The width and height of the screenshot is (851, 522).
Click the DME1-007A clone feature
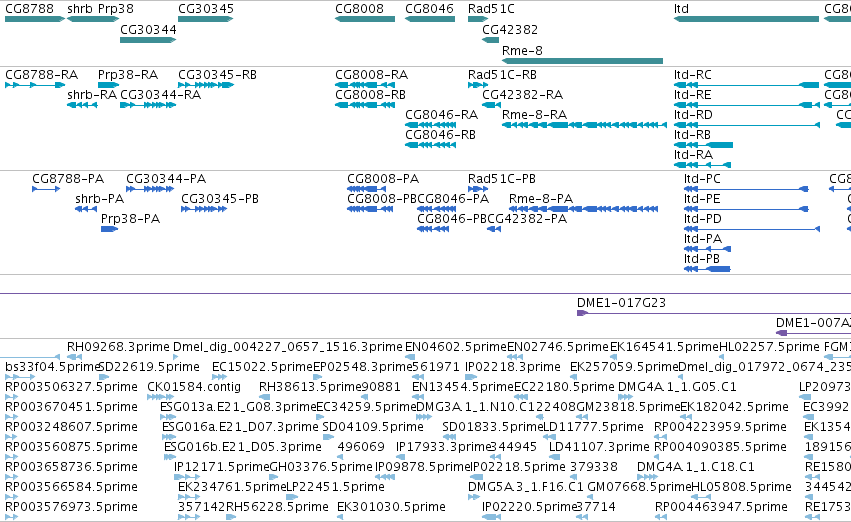pyautogui.click(x=814, y=333)
